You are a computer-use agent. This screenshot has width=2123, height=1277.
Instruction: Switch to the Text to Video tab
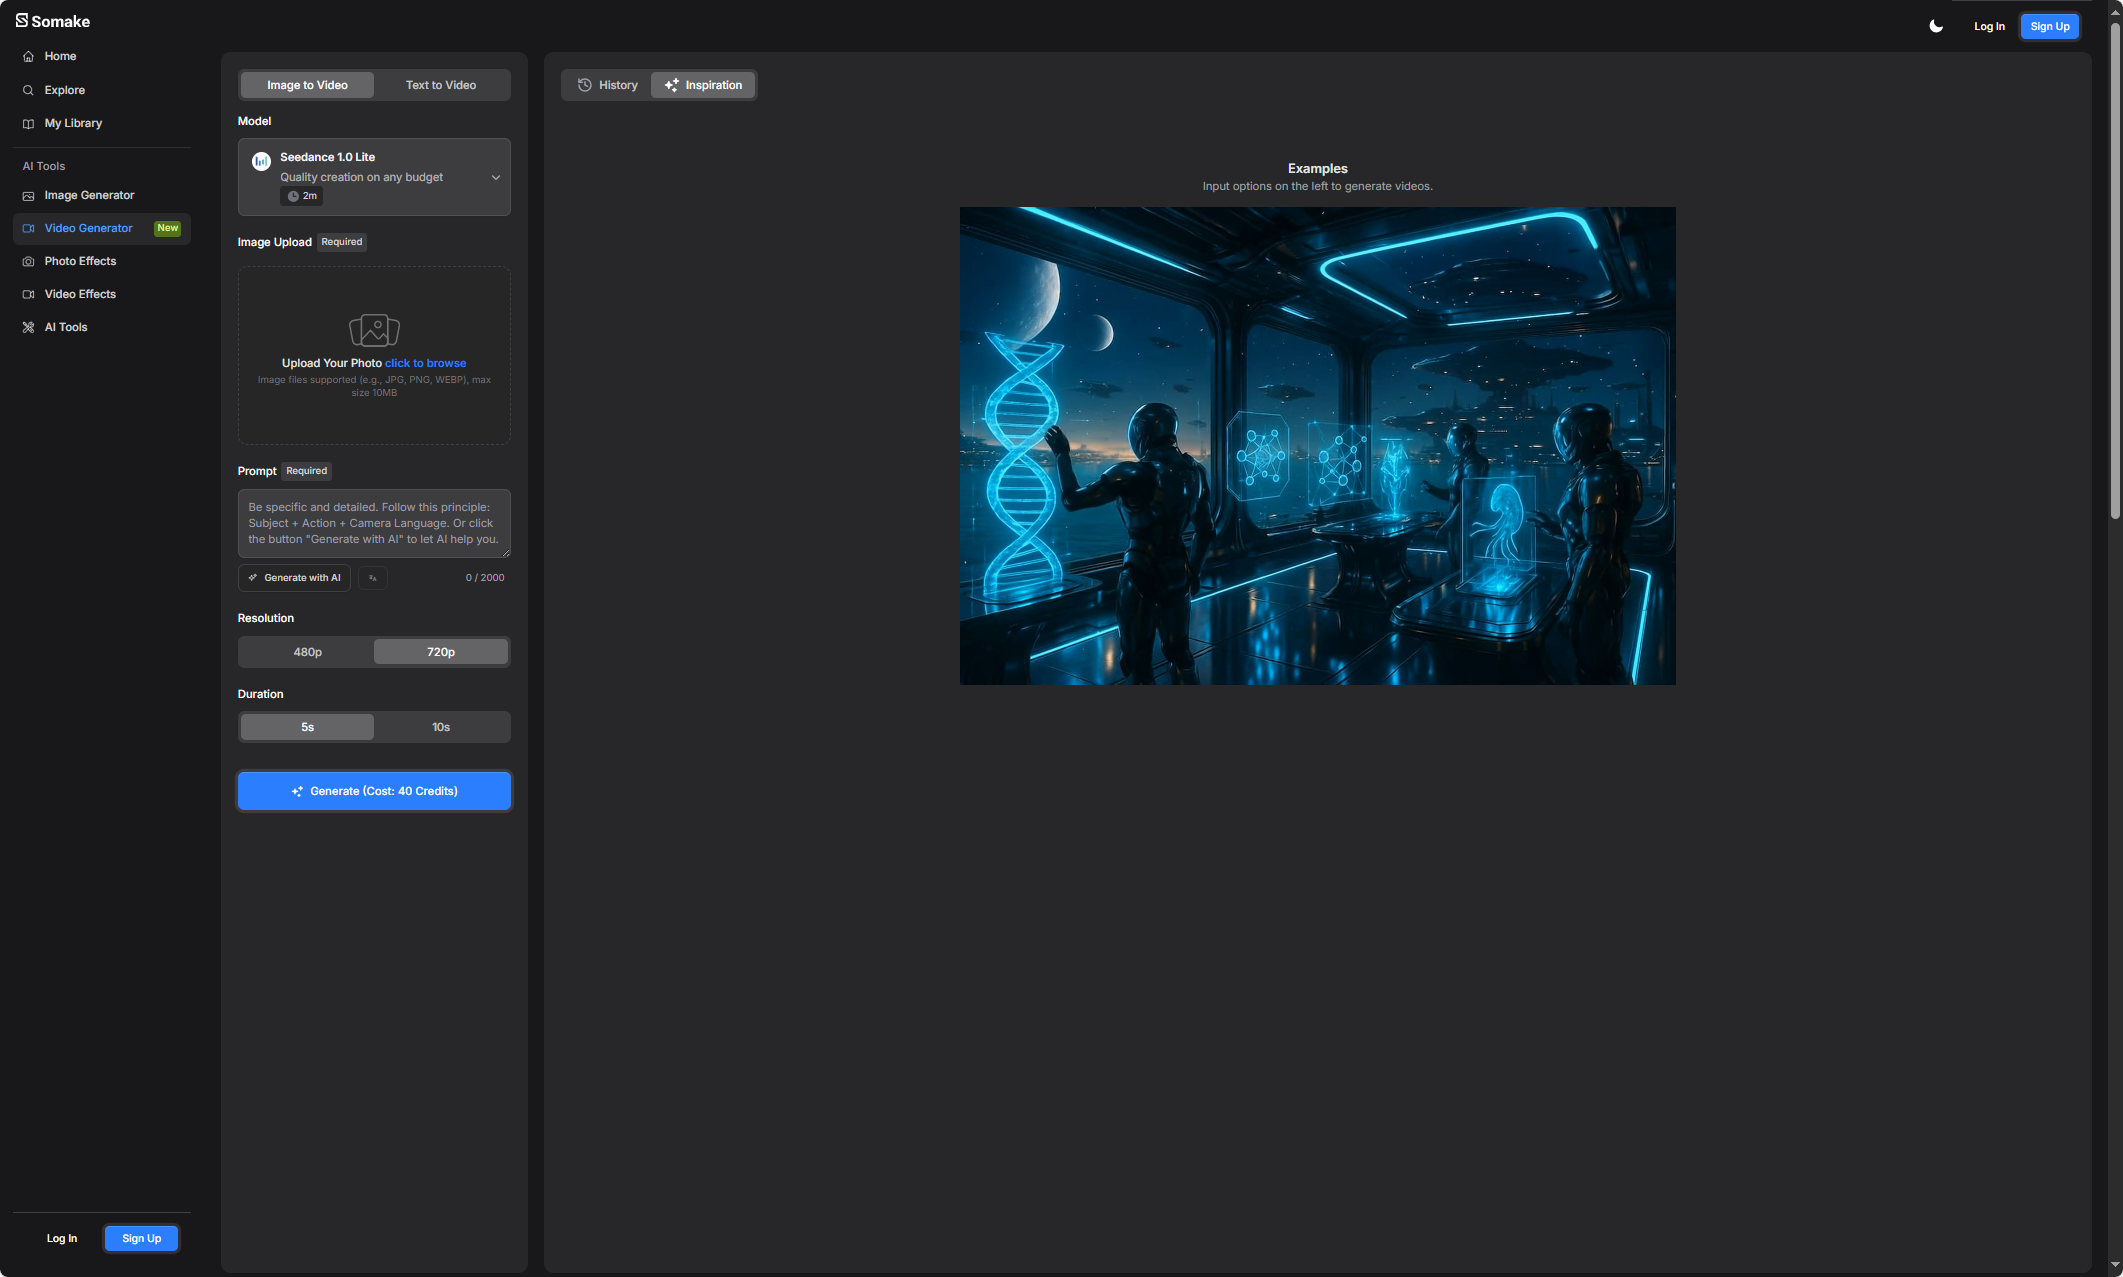point(441,85)
